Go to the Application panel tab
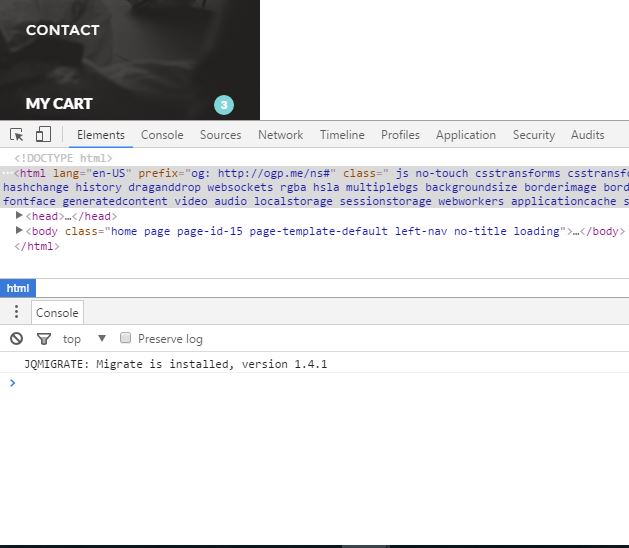 [x=465, y=135]
